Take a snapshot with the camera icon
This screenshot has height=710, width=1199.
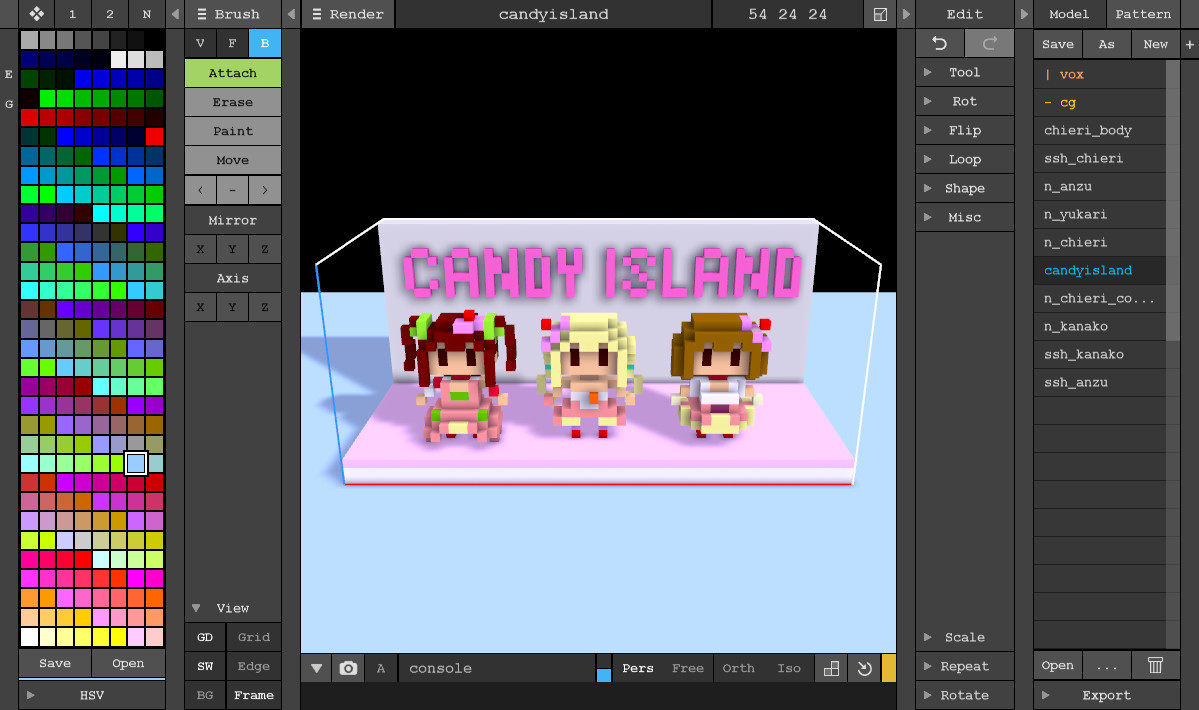tap(348, 668)
